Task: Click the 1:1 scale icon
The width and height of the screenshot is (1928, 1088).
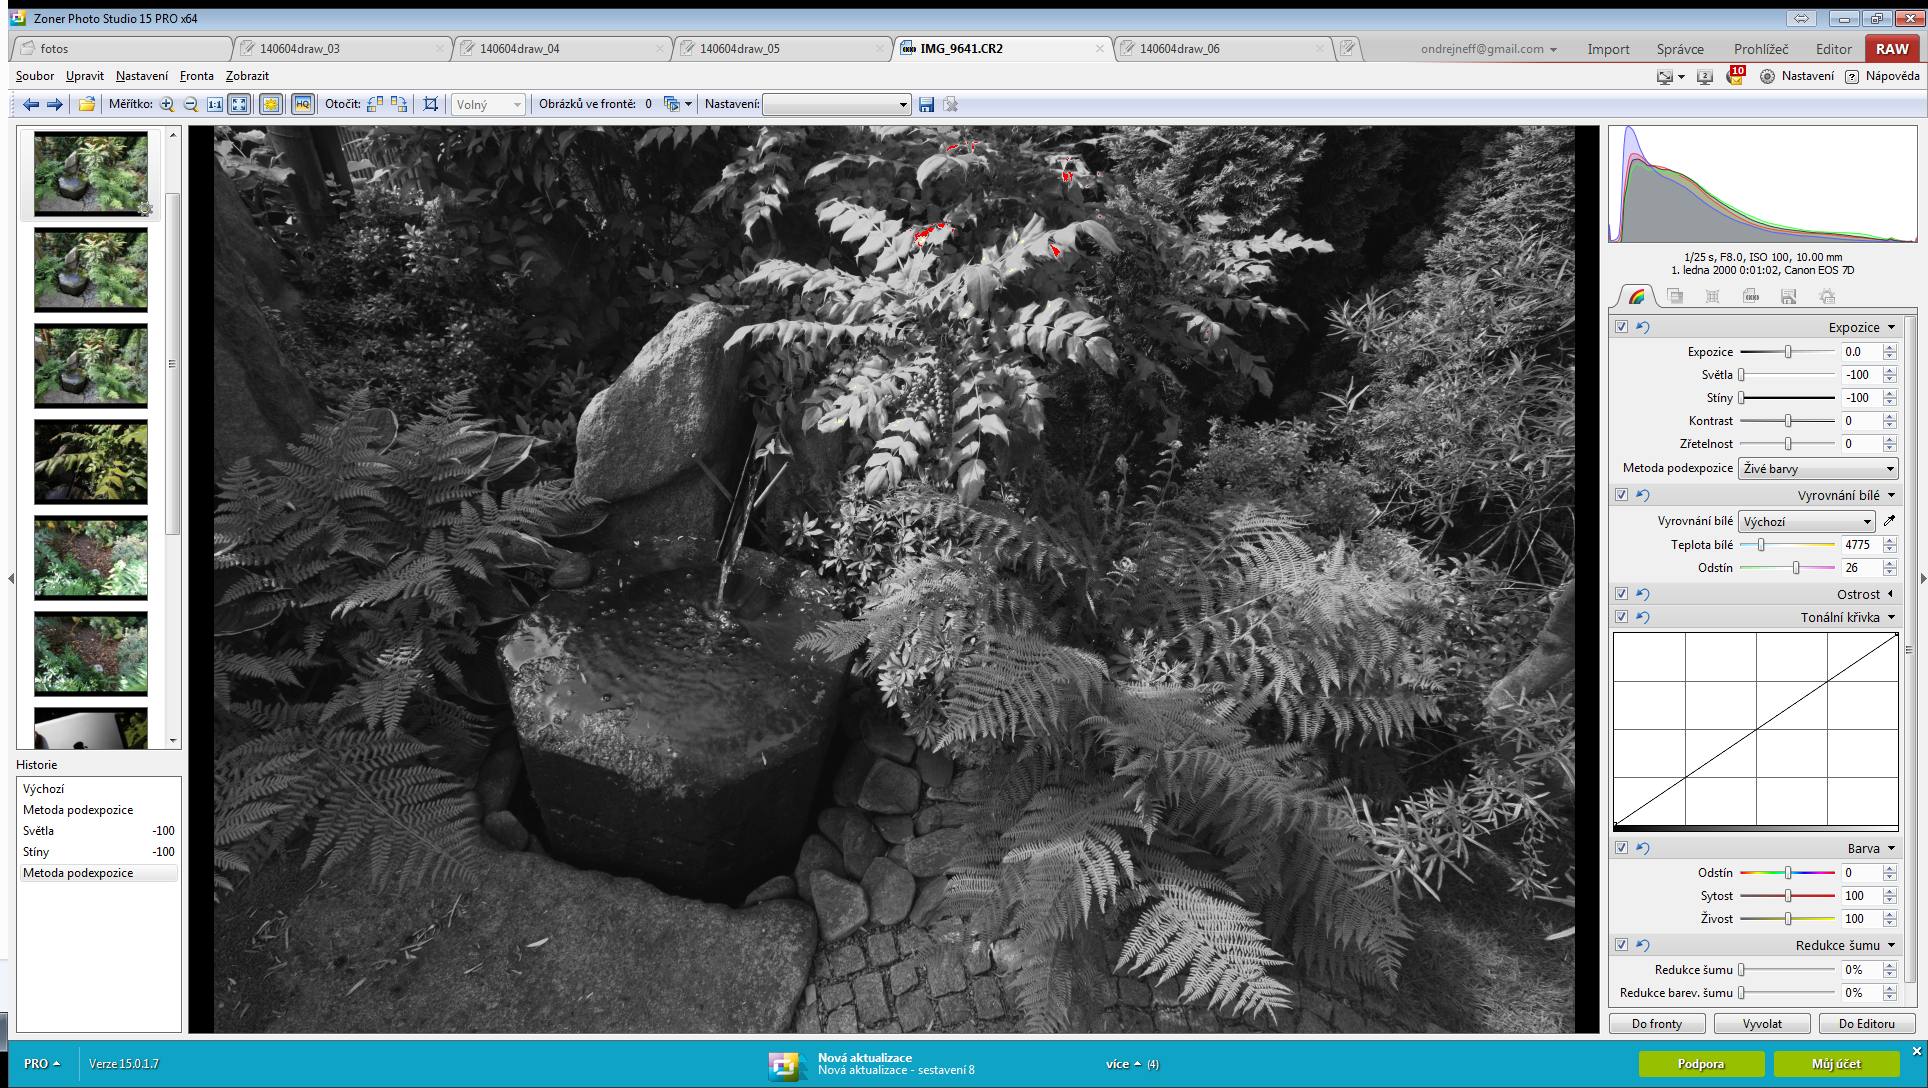Action: pos(215,104)
